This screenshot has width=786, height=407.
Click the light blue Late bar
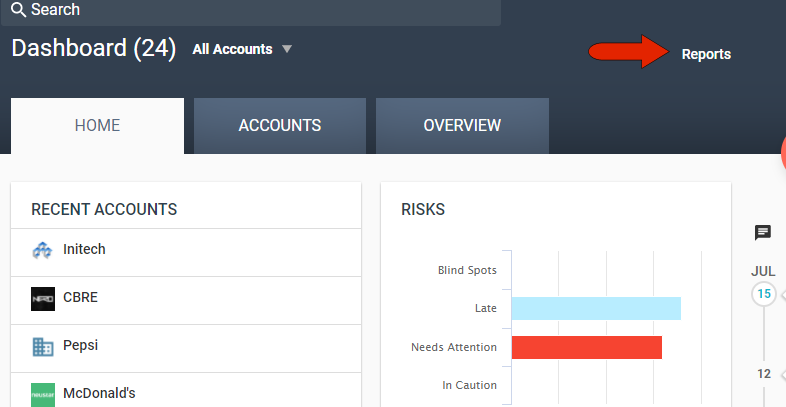pos(596,308)
